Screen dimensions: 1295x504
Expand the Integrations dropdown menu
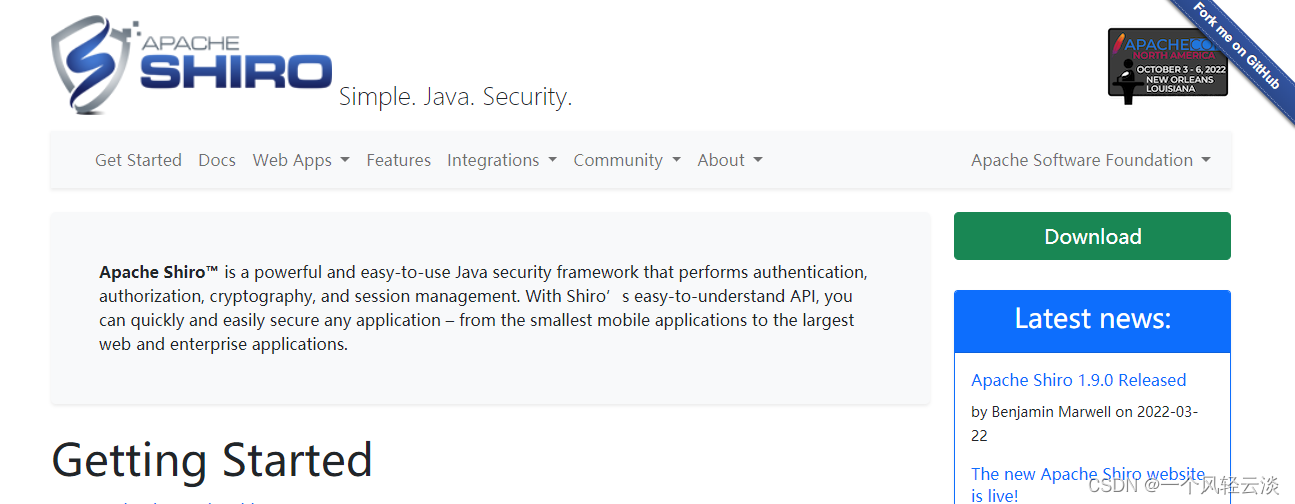point(502,160)
